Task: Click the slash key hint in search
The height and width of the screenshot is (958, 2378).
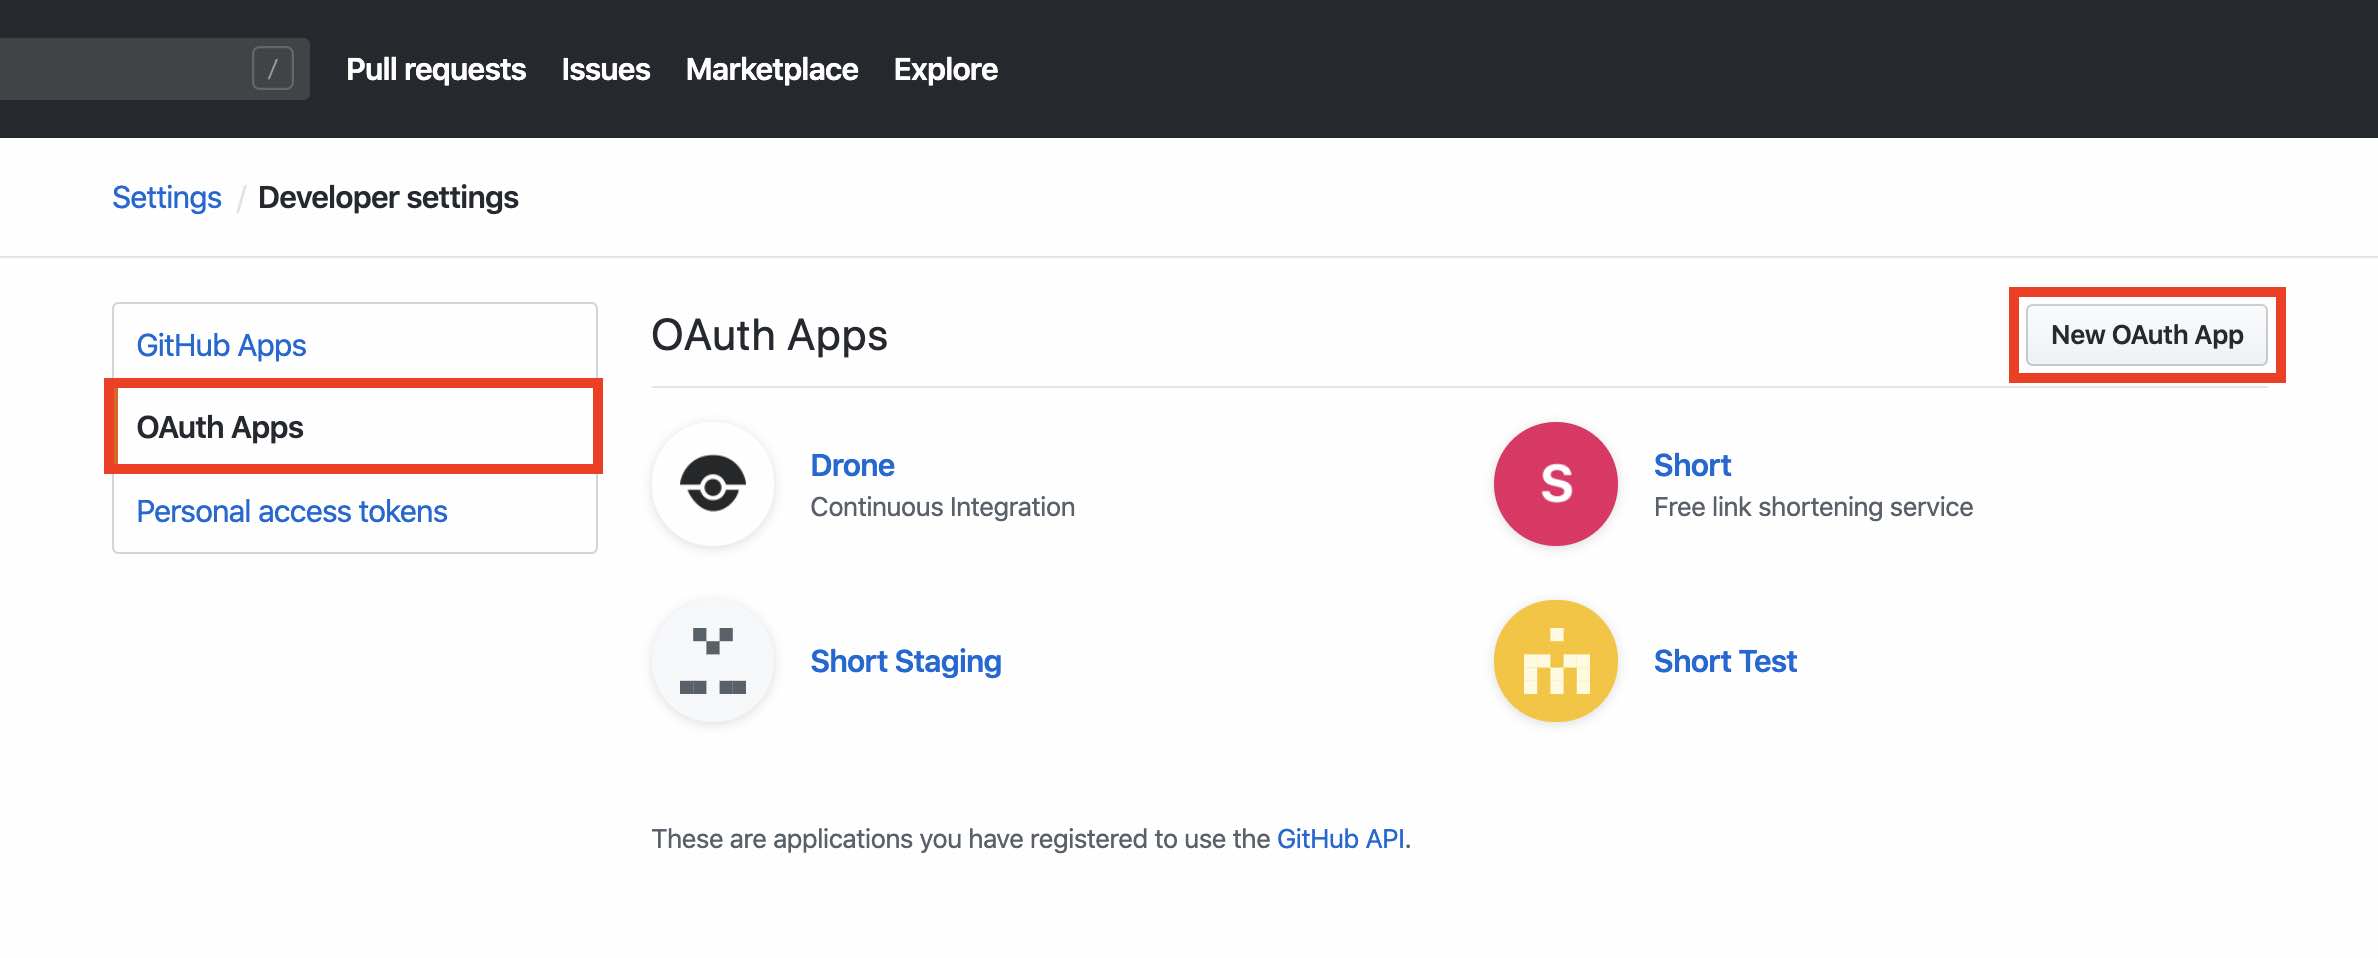Action: 273,69
